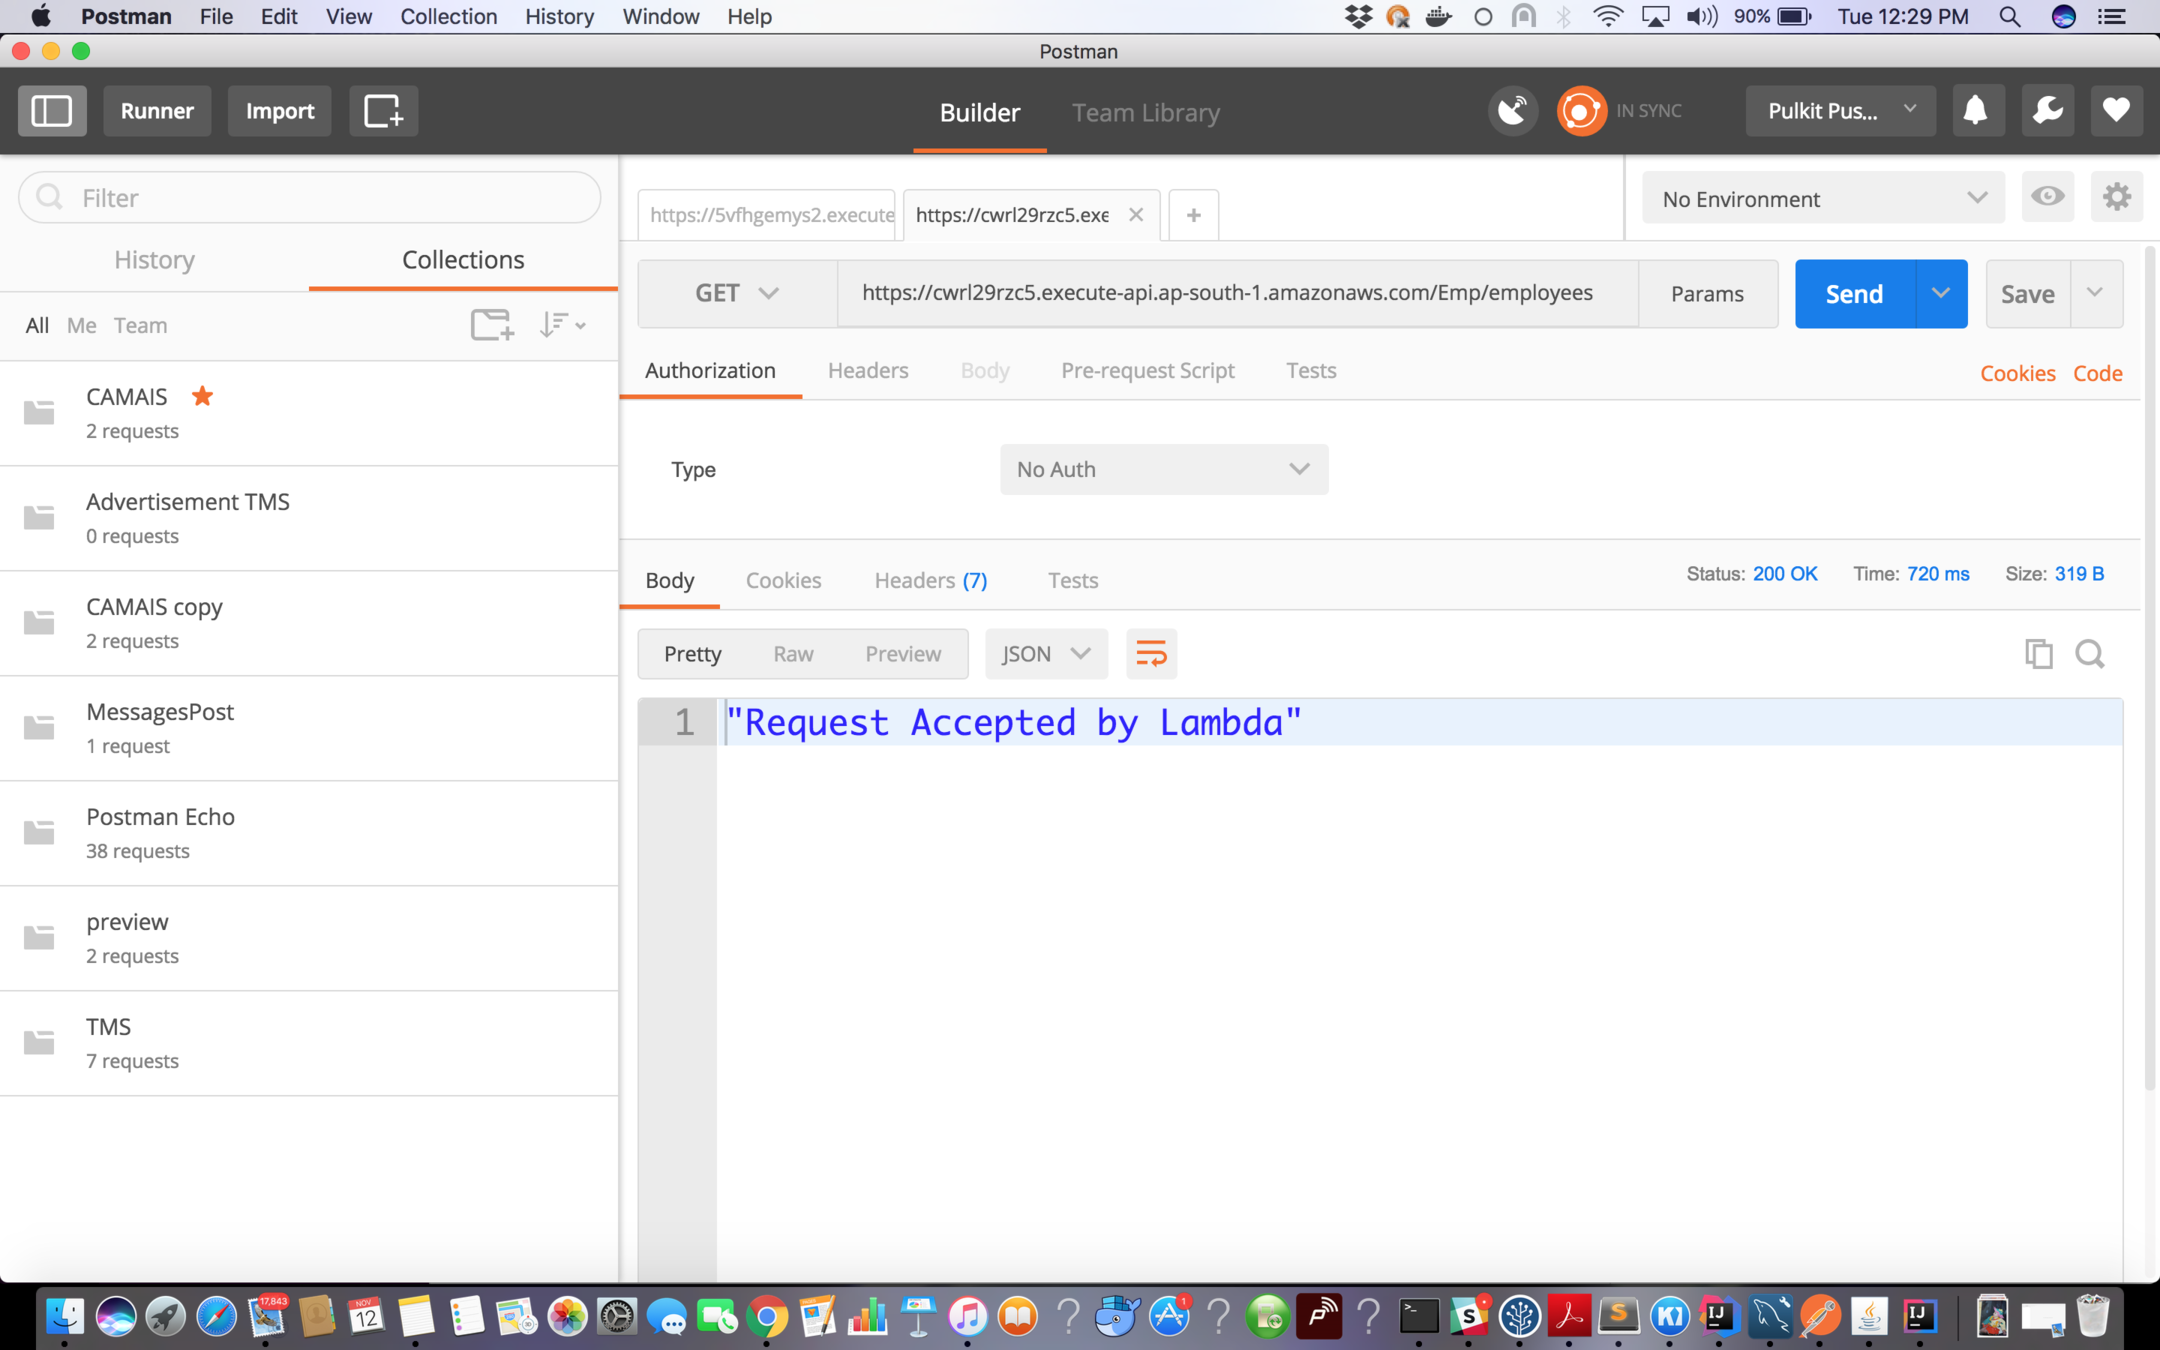
Task: Copy the response to clipboard icon
Action: (2038, 654)
